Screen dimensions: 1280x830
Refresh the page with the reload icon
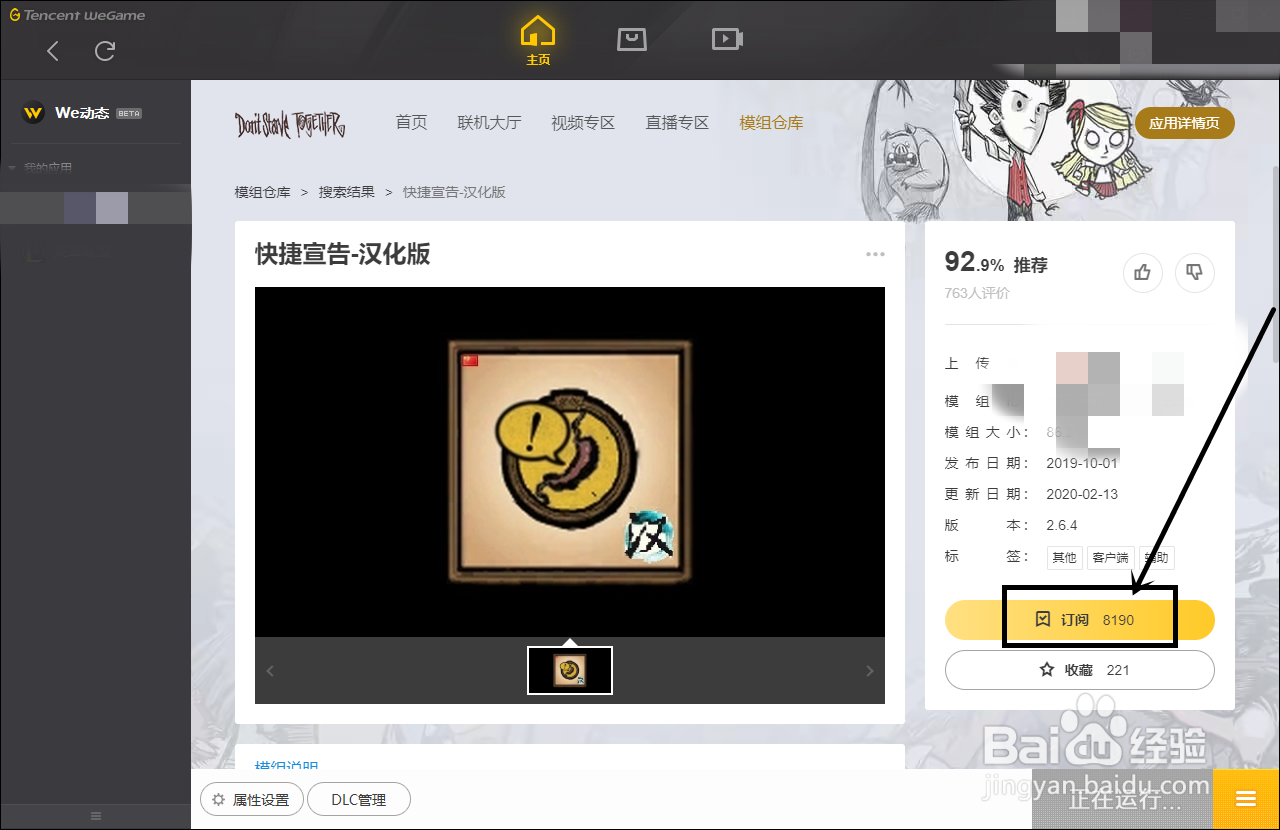tap(105, 51)
